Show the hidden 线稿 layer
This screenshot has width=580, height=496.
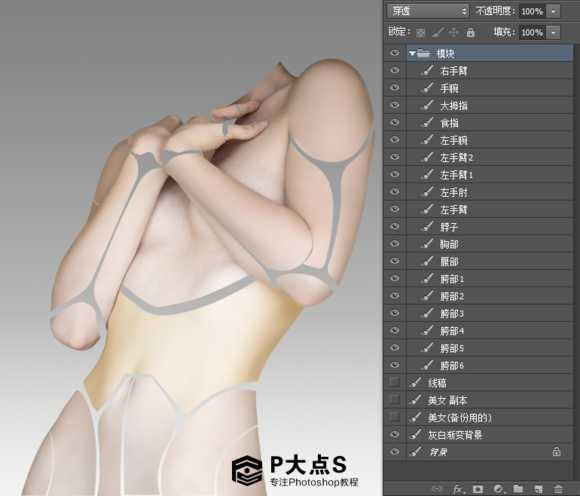(x=395, y=381)
